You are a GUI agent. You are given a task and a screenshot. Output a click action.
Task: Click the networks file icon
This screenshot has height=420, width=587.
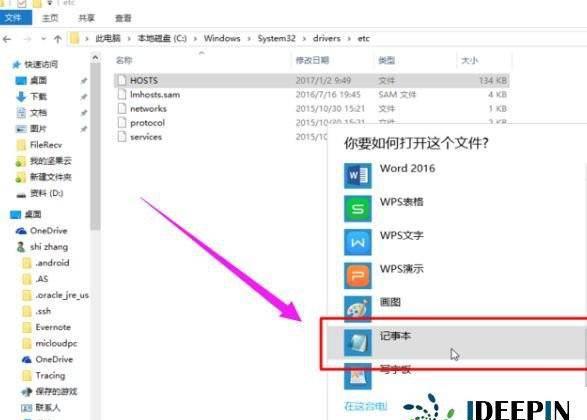(122, 109)
